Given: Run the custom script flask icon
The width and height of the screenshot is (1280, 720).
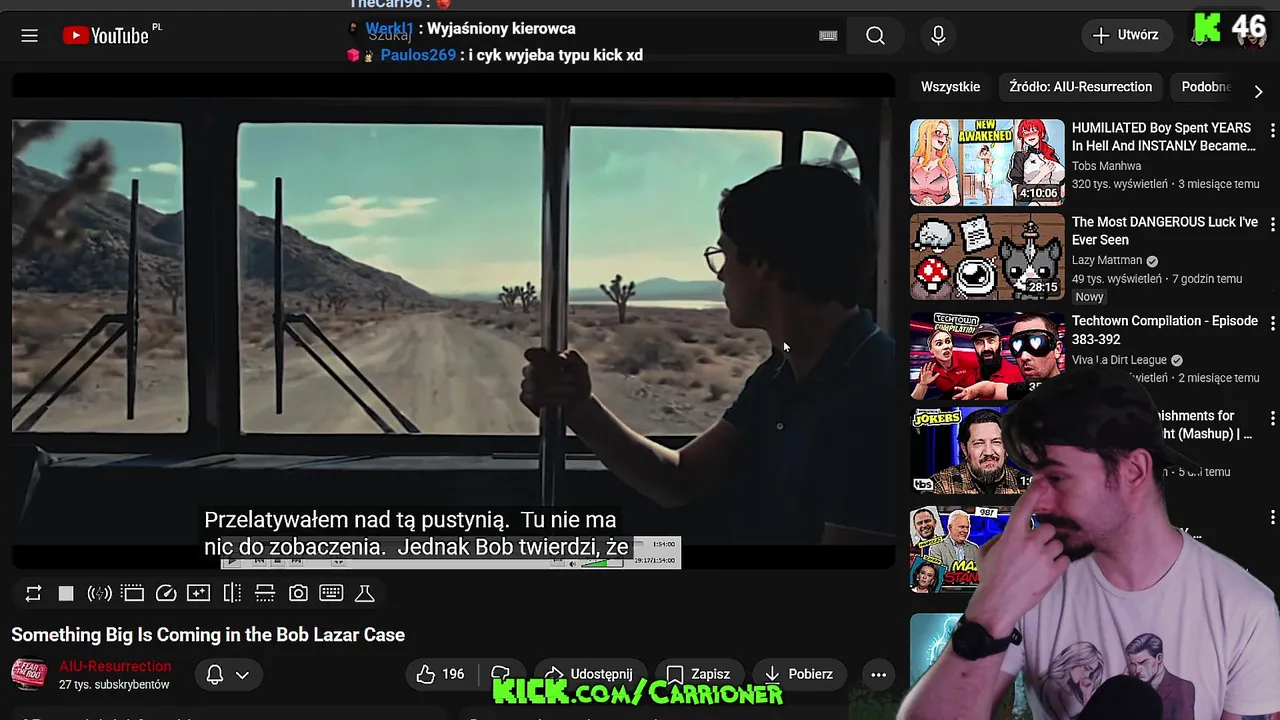Looking at the screenshot, I should [365, 593].
